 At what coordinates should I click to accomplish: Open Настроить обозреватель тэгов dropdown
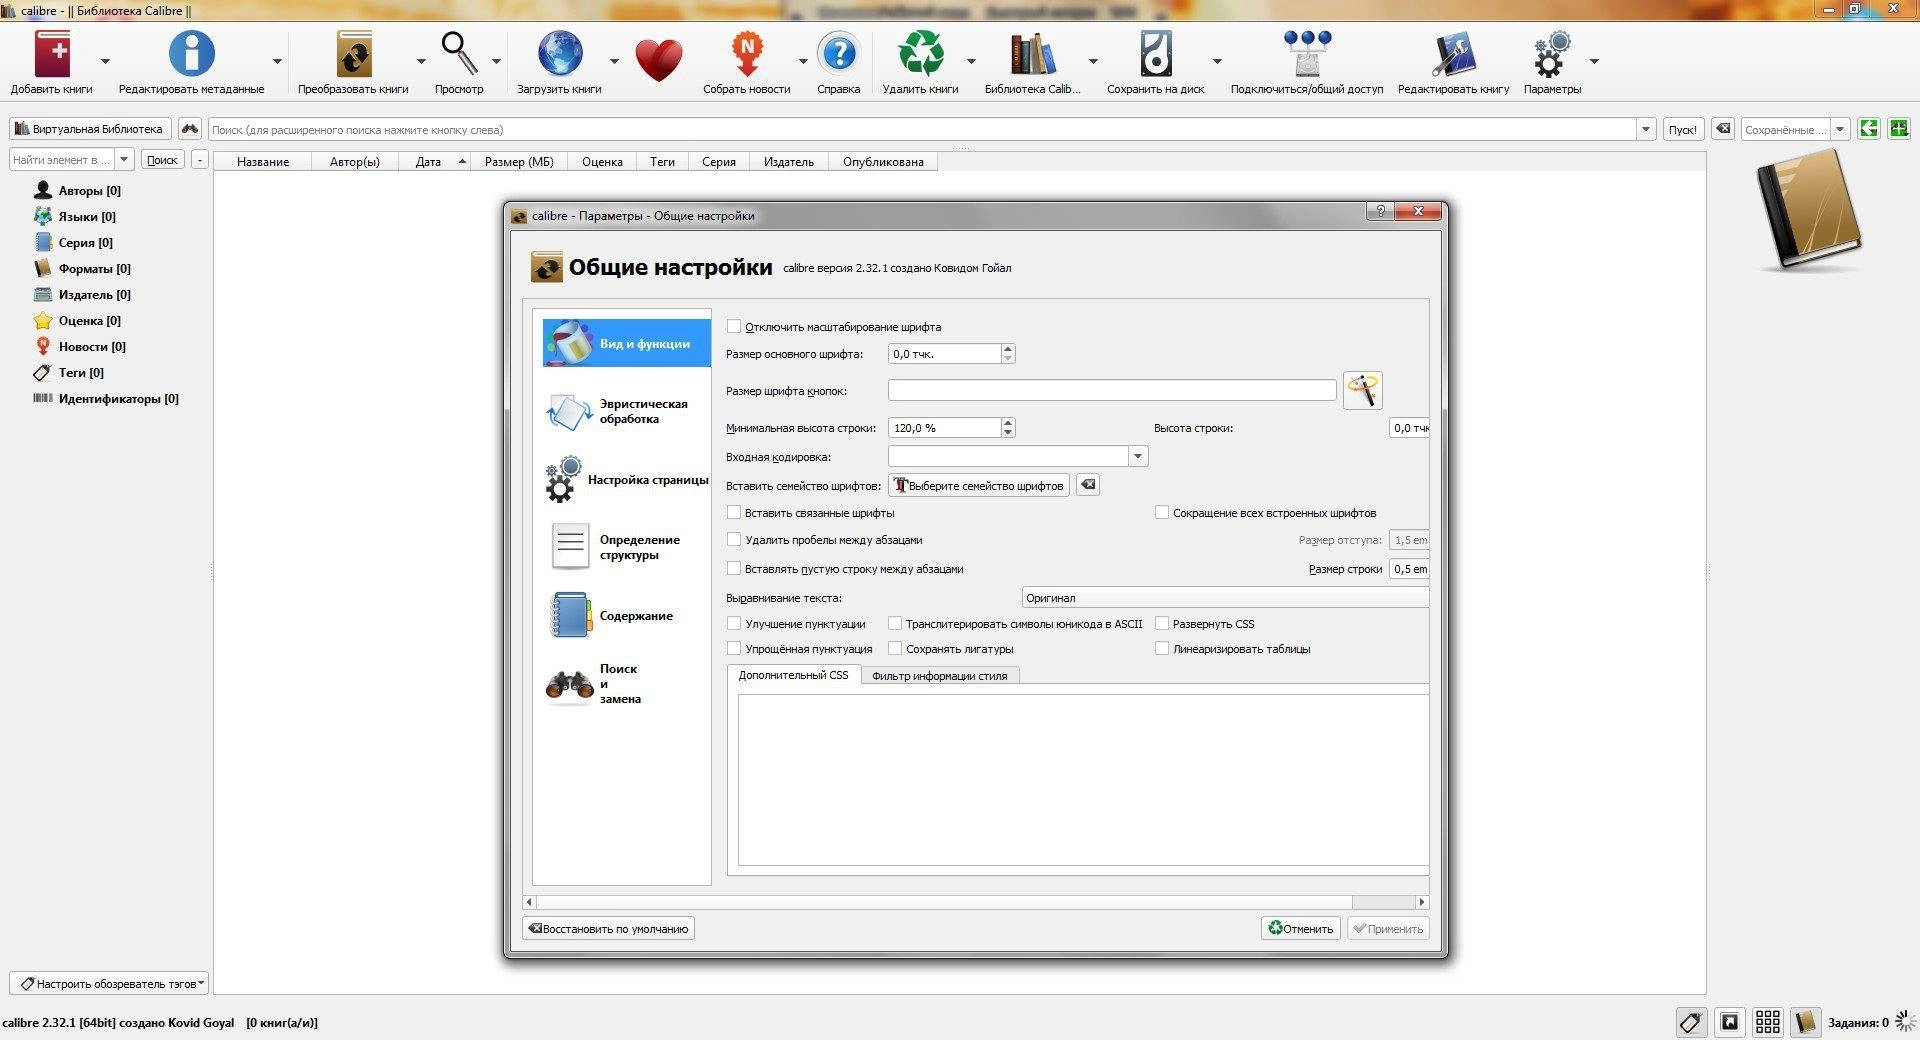pyautogui.click(x=109, y=984)
